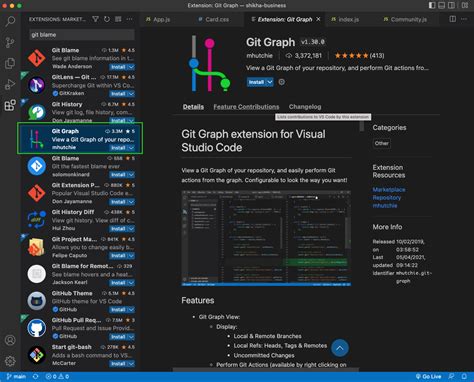Open the Extensions panel more actions menu

129,19
